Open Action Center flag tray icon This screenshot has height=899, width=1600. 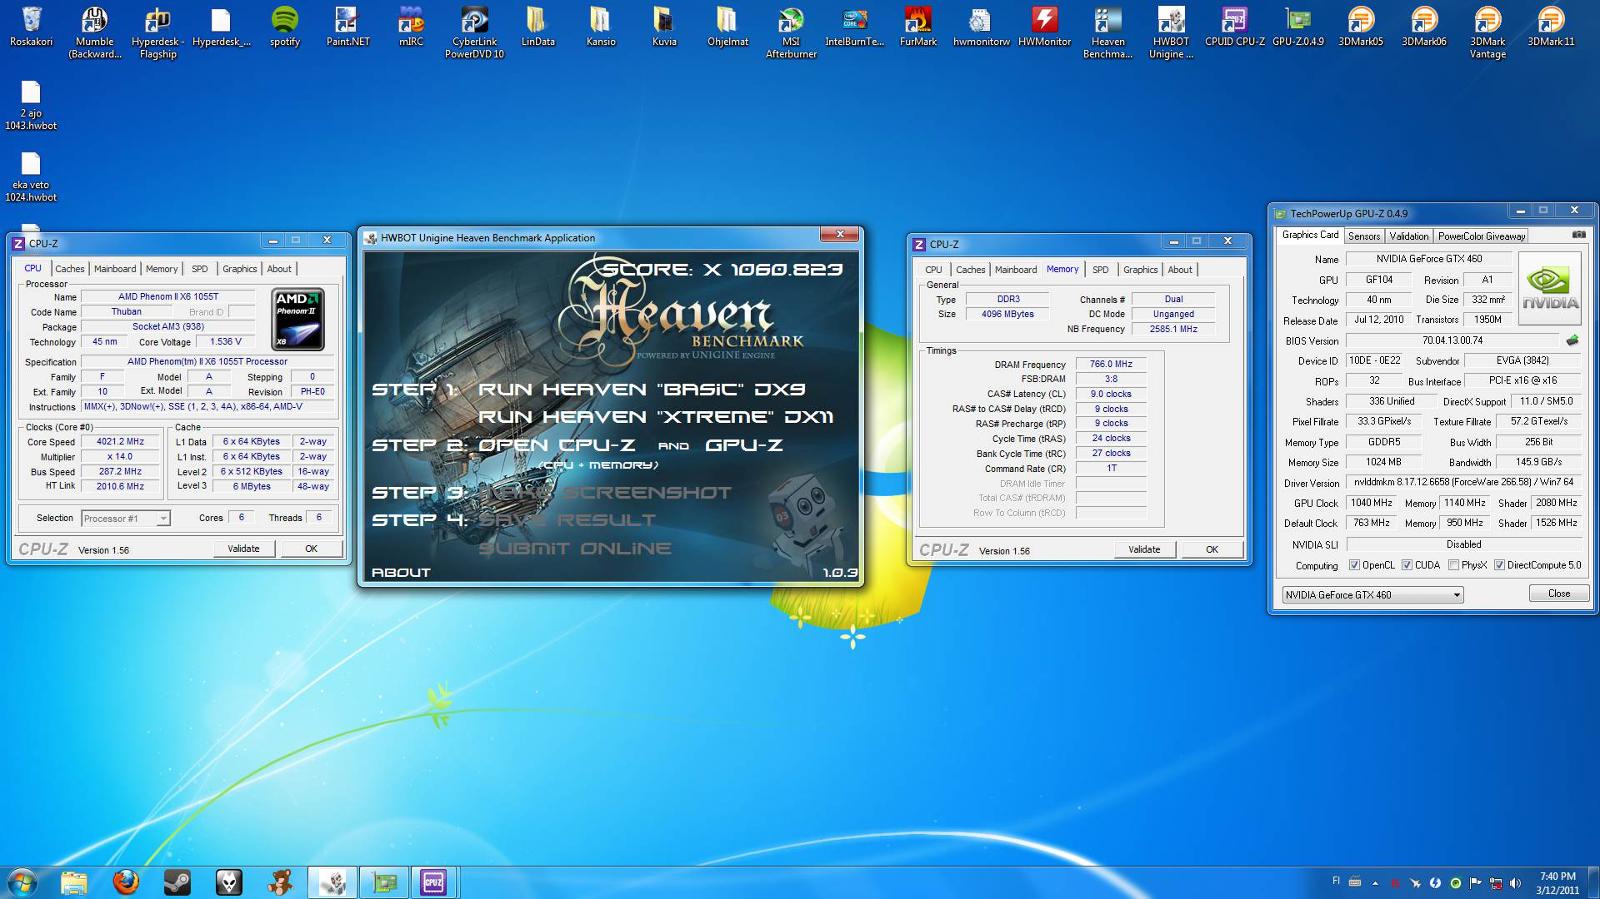pos(1476,883)
